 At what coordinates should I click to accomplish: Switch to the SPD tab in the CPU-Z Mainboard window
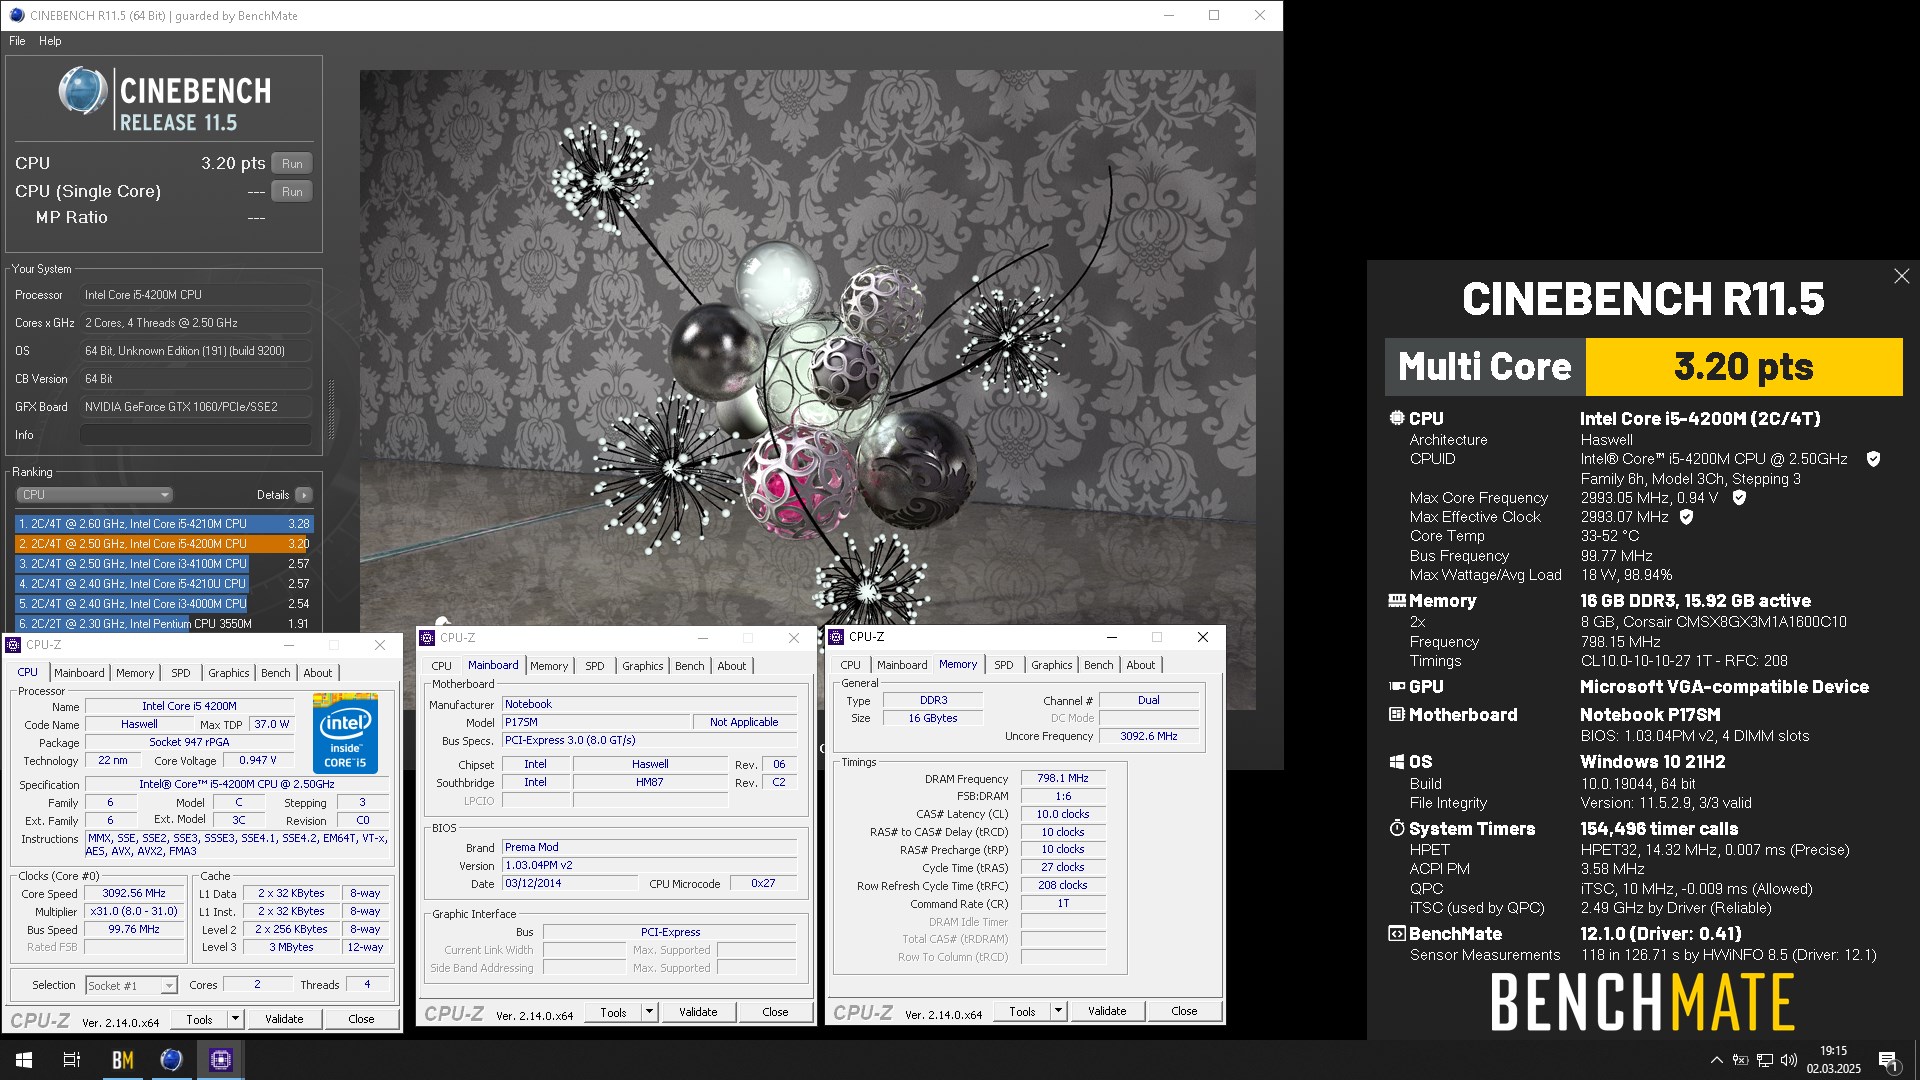[x=595, y=666]
